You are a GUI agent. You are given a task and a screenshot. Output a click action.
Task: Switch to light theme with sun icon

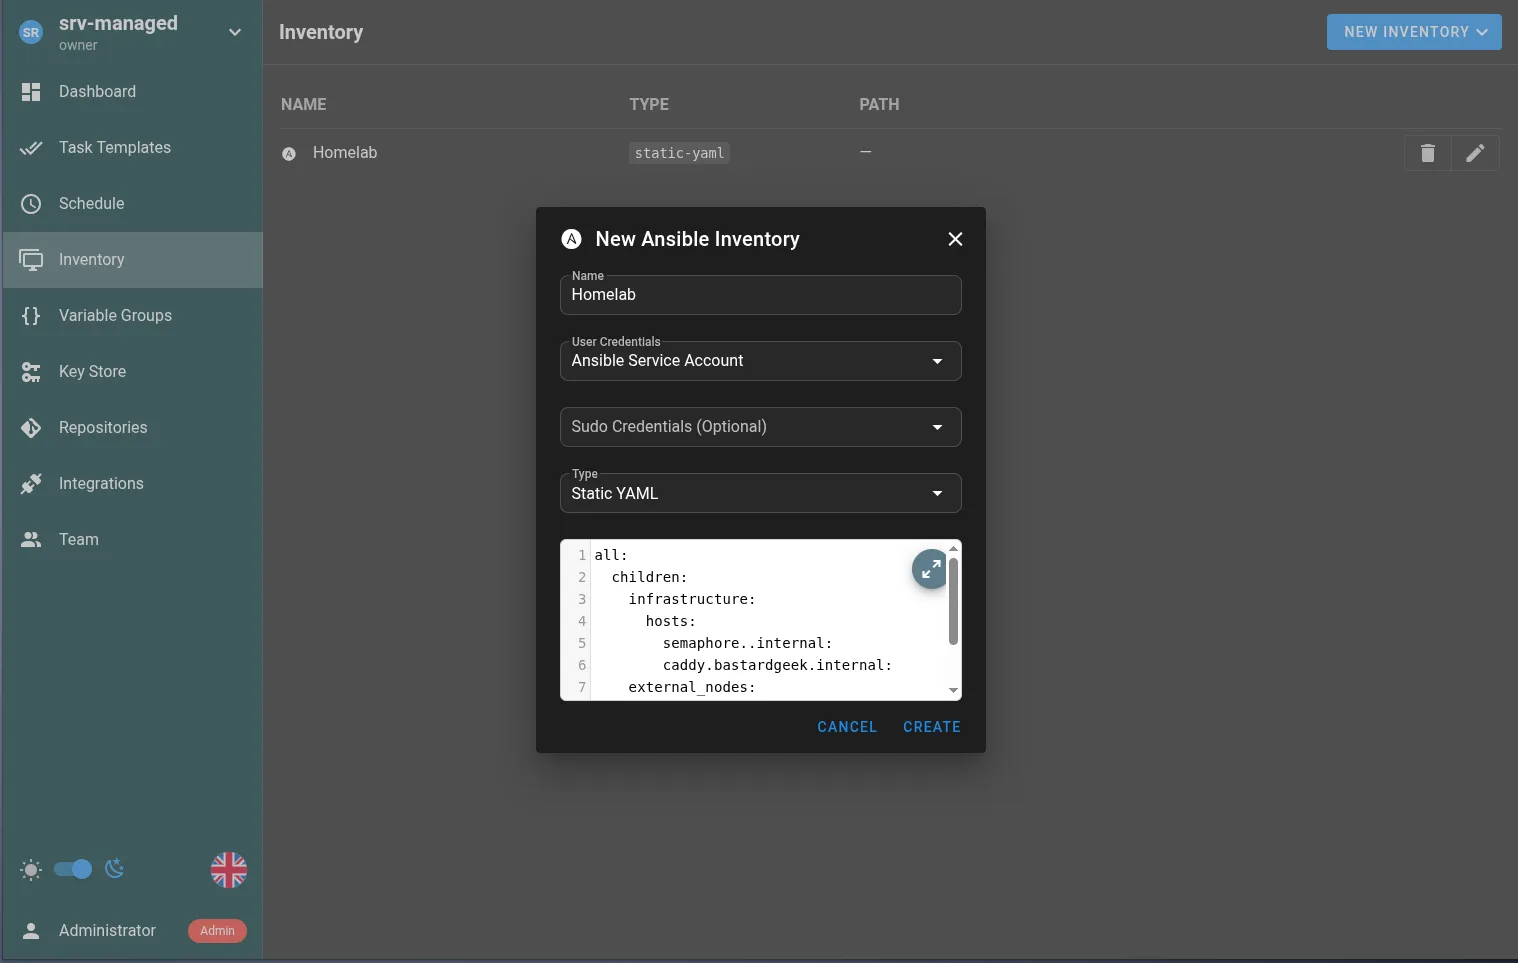tap(30, 870)
